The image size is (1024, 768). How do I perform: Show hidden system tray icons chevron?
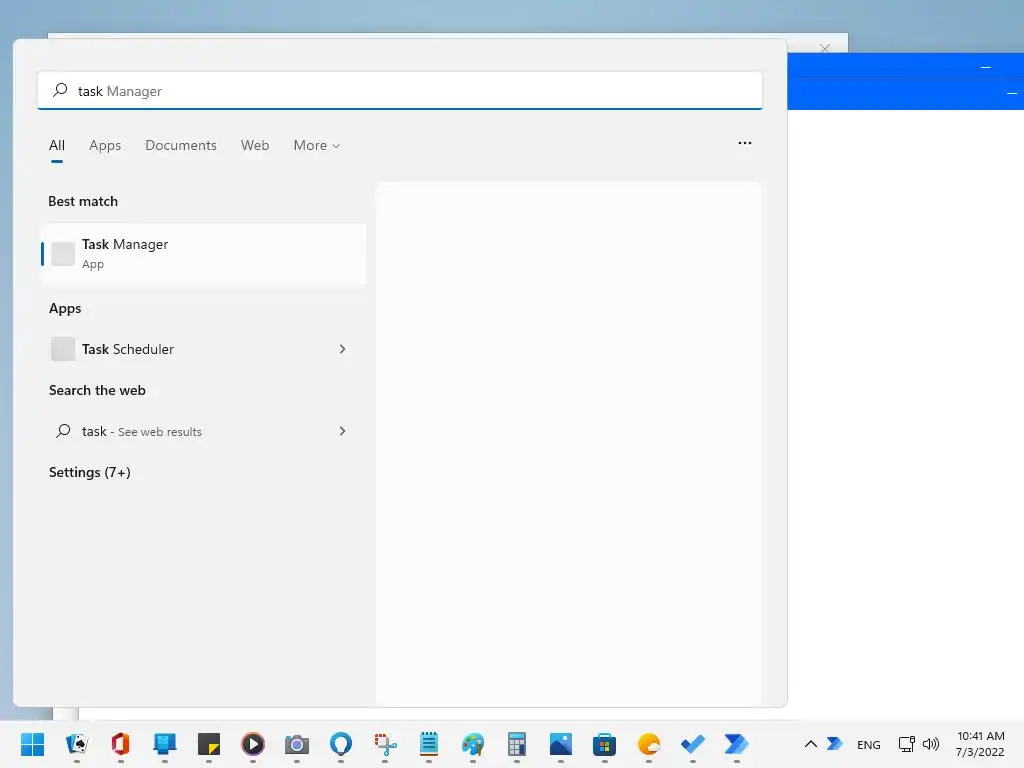pyautogui.click(x=810, y=744)
